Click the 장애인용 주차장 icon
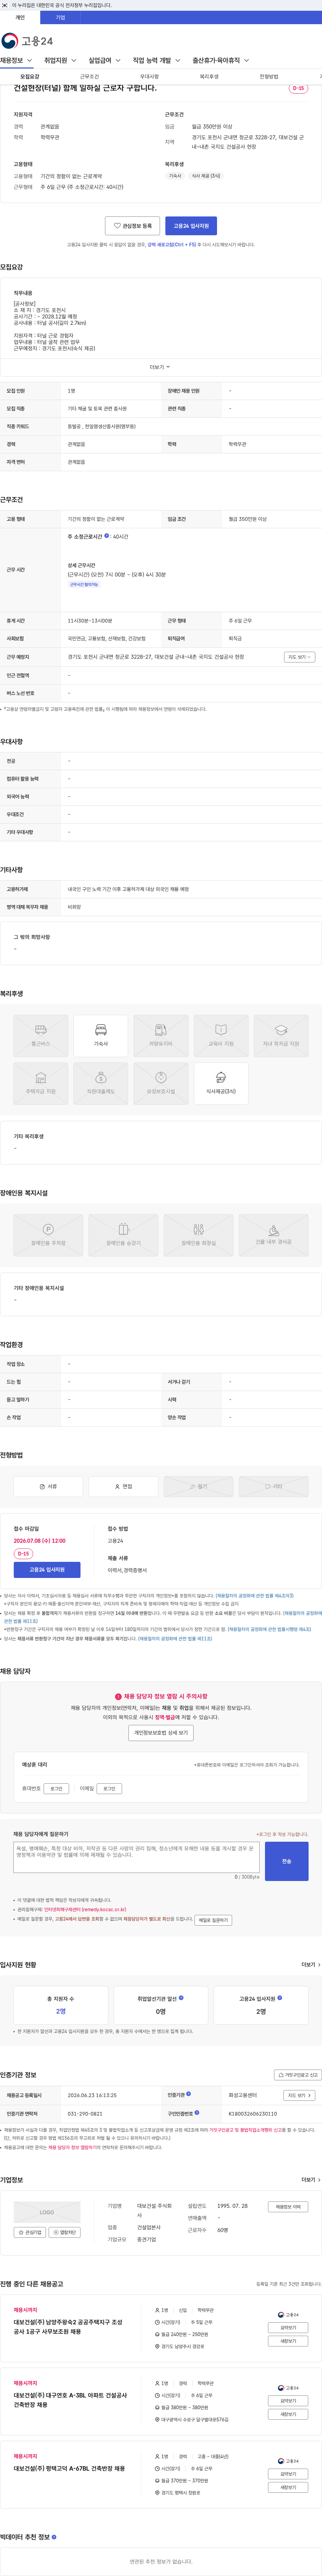This screenshot has width=322, height=2576. (x=48, y=1235)
